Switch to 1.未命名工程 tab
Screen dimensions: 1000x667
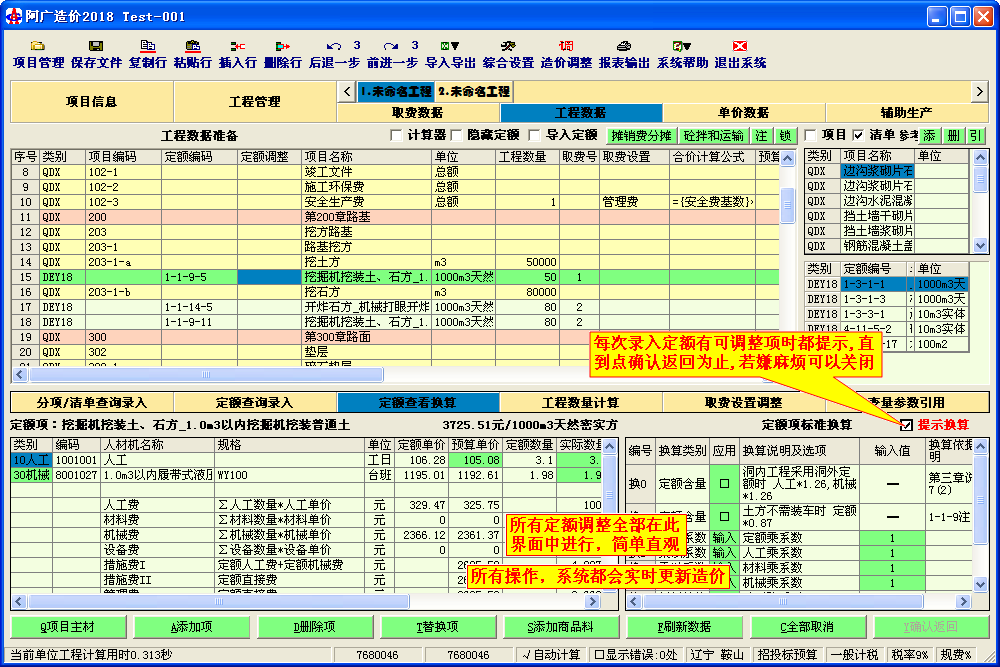396,92
